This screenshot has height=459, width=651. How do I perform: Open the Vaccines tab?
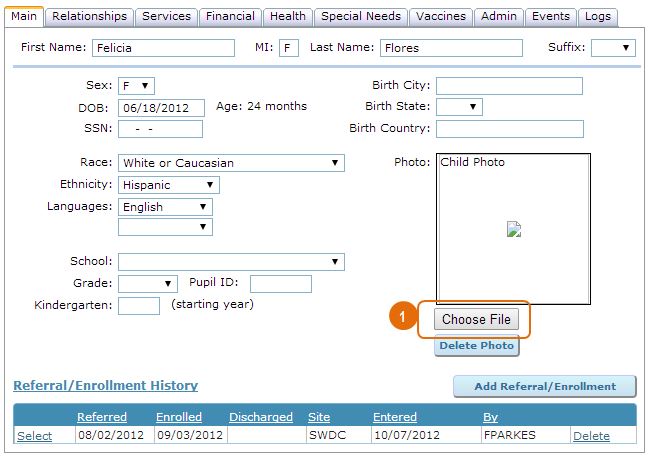440,16
